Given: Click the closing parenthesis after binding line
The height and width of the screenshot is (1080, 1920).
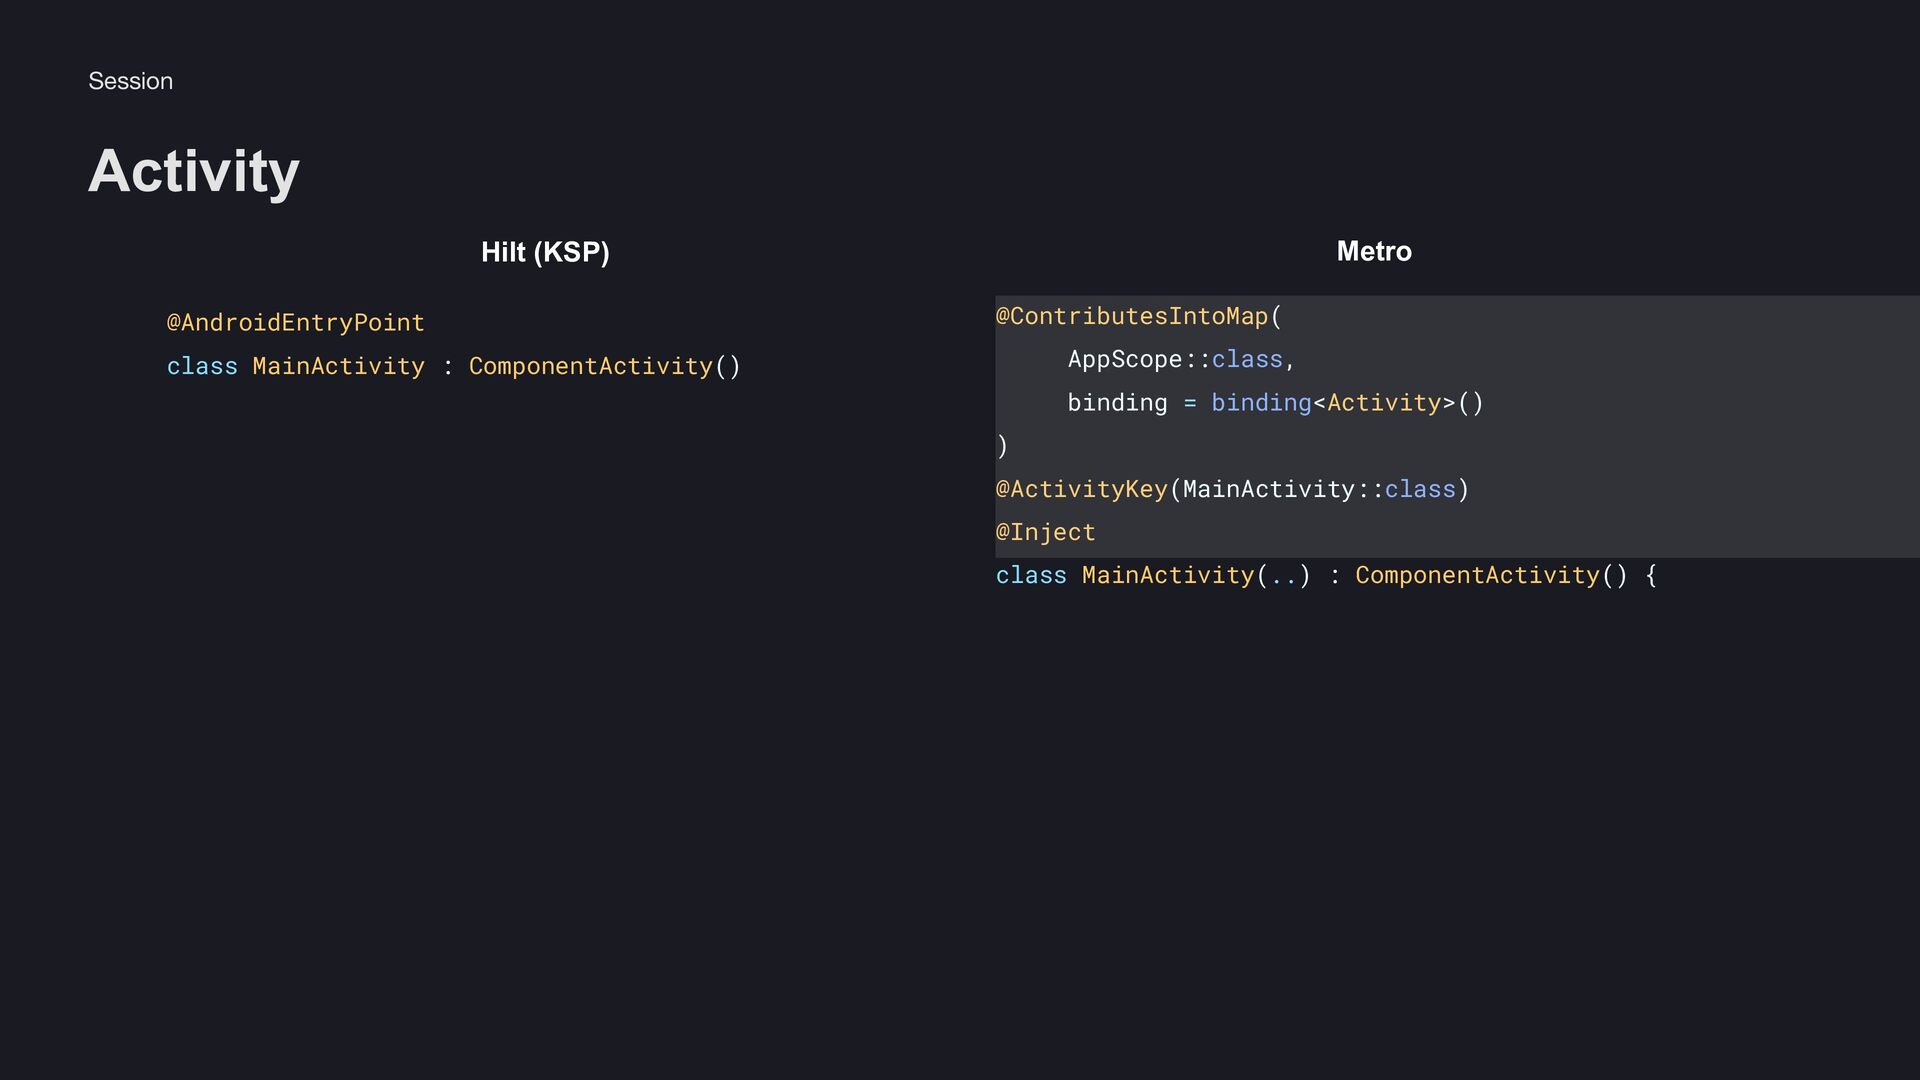Looking at the screenshot, I should 1002,446.
